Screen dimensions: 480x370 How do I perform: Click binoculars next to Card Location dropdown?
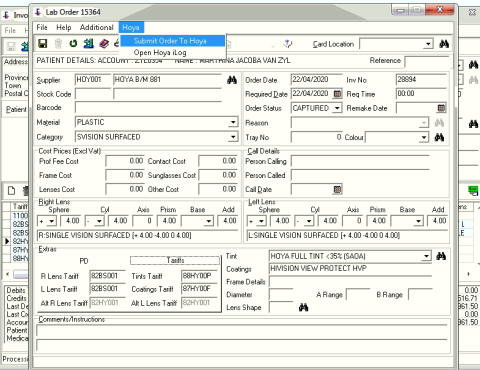(x=444, y=44)
